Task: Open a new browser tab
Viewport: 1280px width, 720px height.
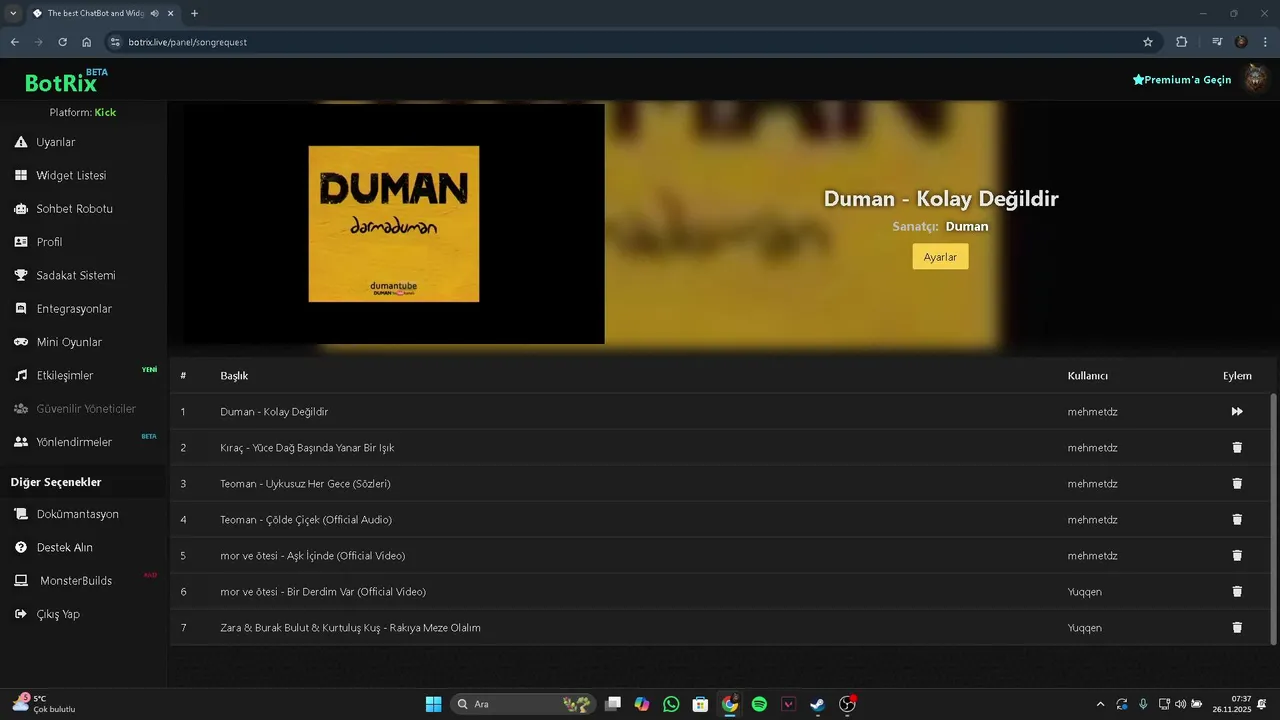Action: click(194, 13)
